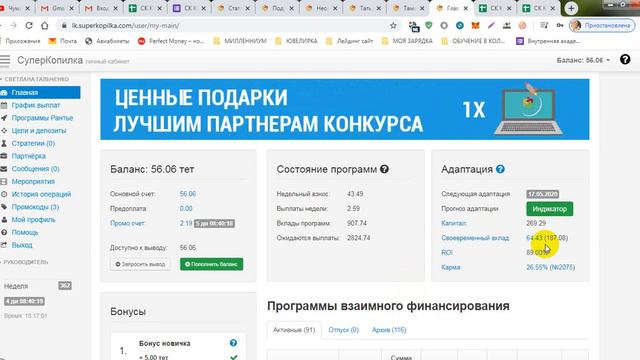
Task: Open Сообщения (0)
Action: 36,169
